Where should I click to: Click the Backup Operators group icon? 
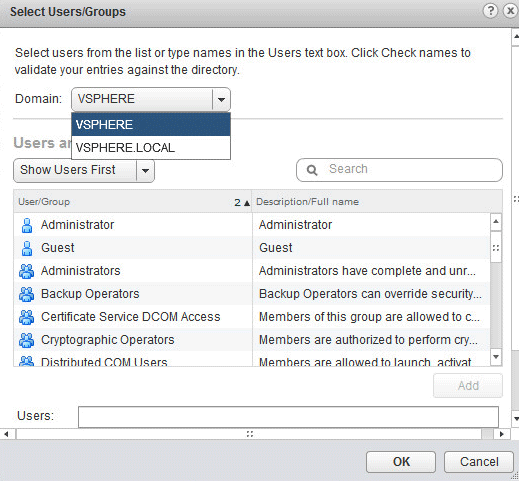pos(26,294)
